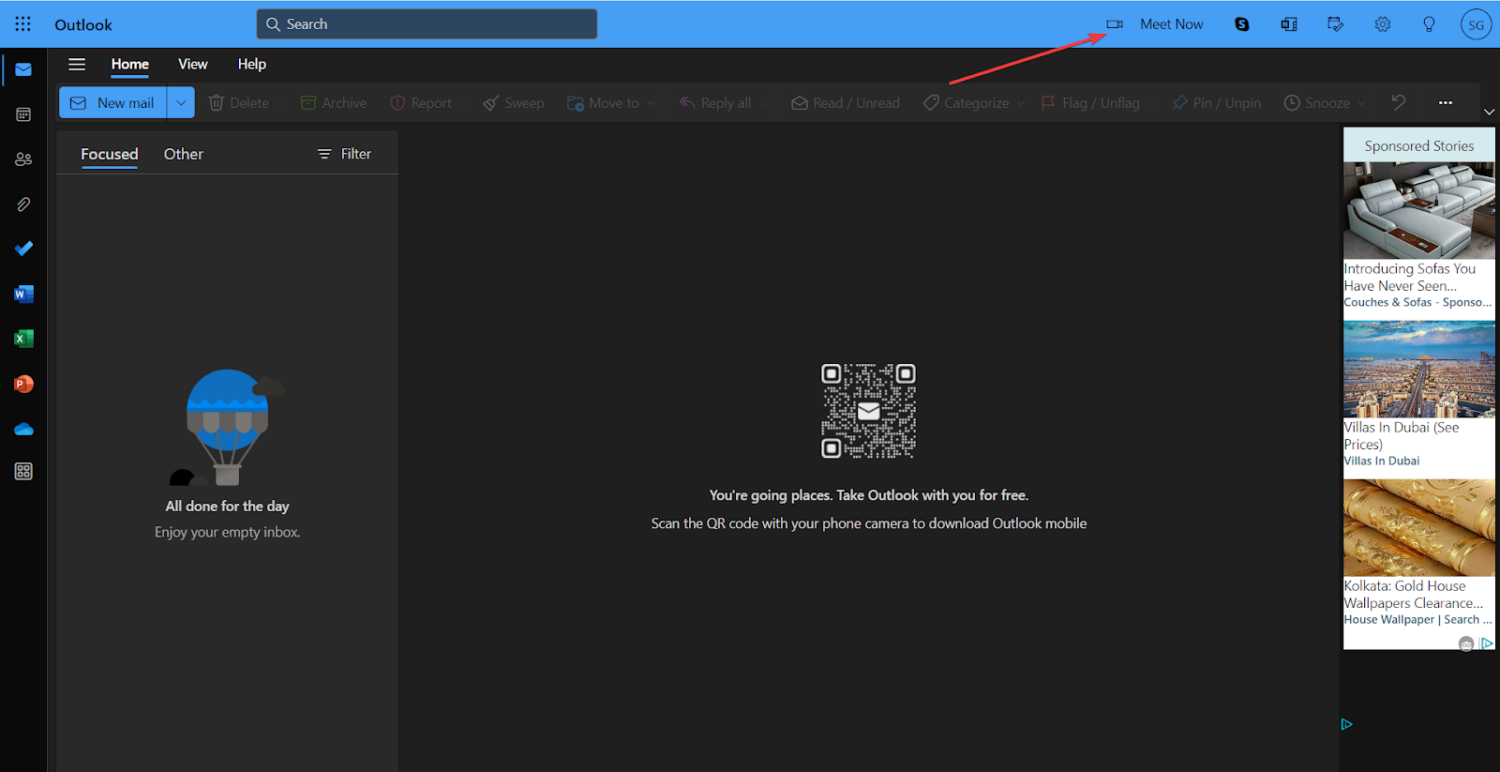Launch Word from sidebar
1500x772 pixels.
coord(23,294)
